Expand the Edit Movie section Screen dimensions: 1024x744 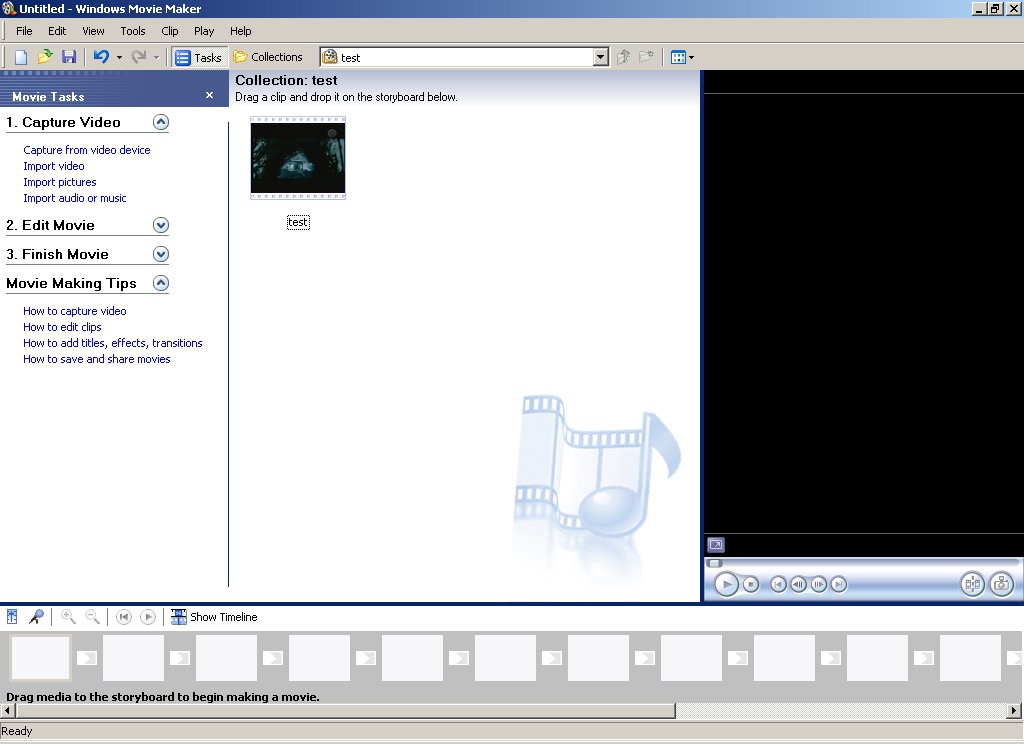click(161, 225)
